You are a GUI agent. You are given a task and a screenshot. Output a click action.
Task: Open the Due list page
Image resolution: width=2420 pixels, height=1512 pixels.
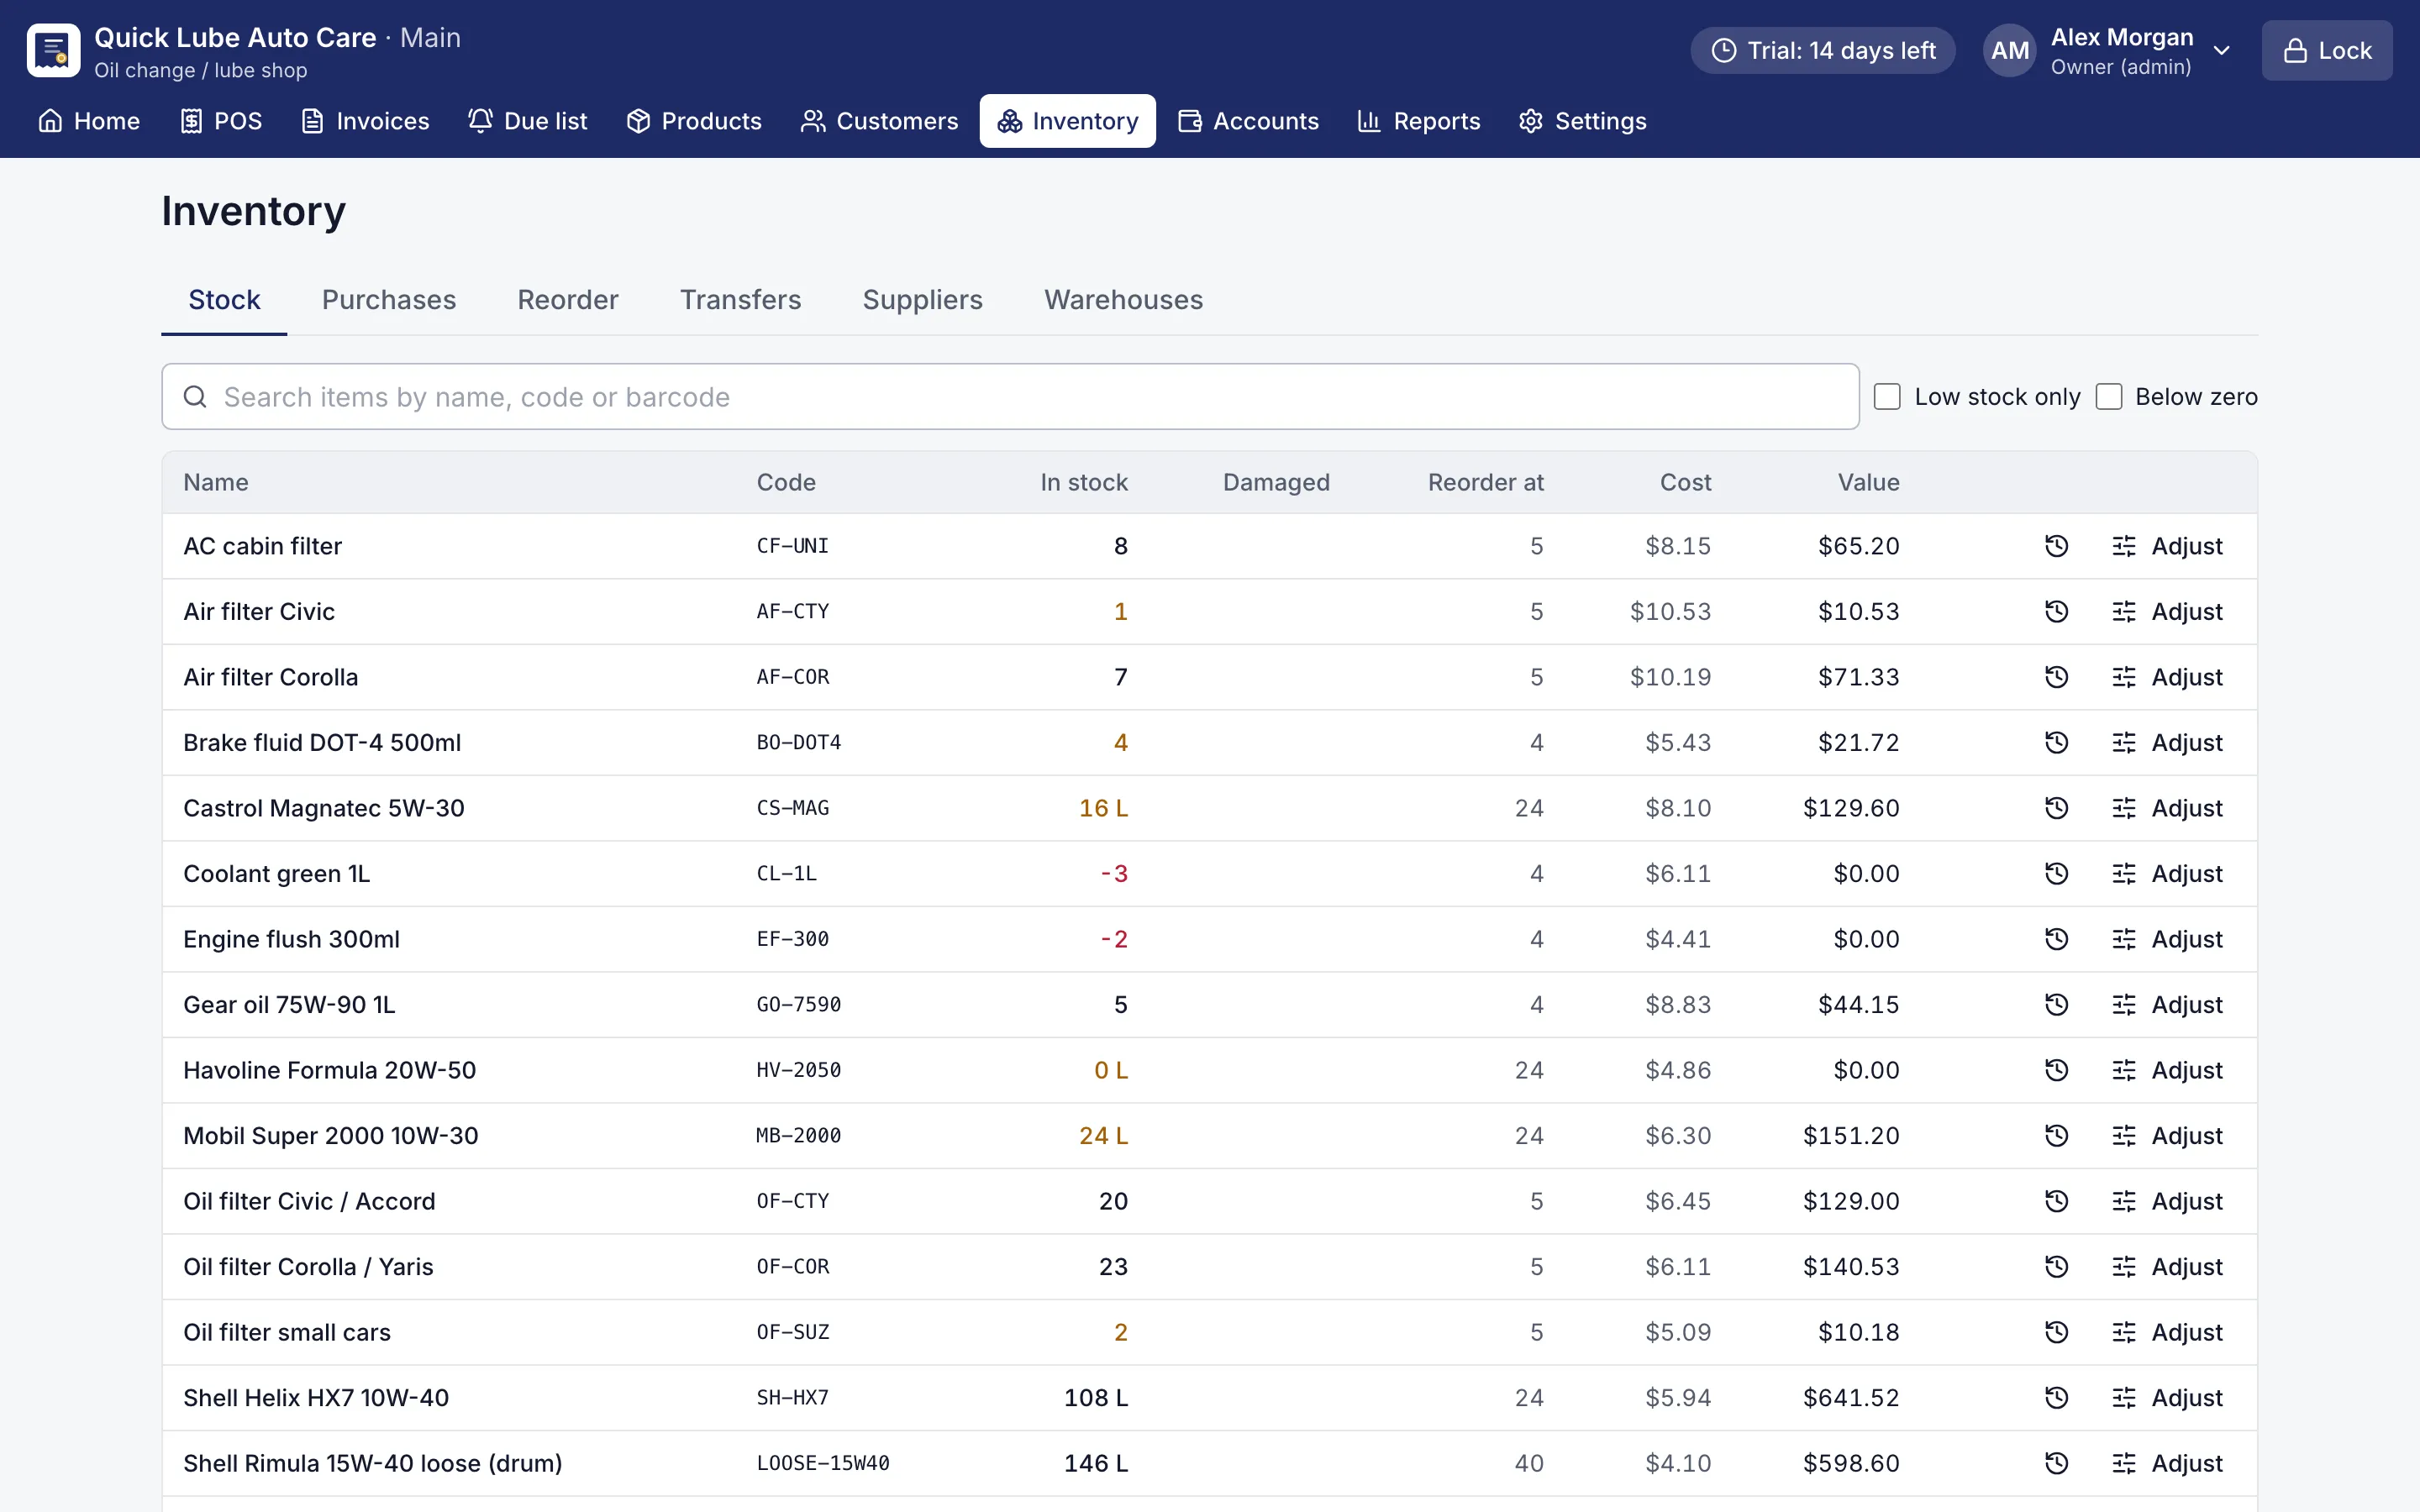[x=528, y=121]
